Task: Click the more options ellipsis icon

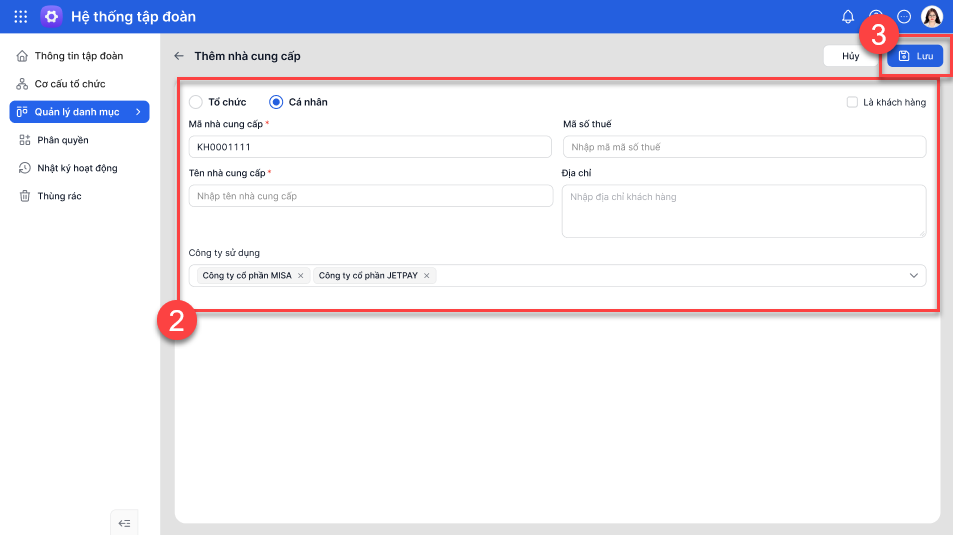Action: [904, 16]
